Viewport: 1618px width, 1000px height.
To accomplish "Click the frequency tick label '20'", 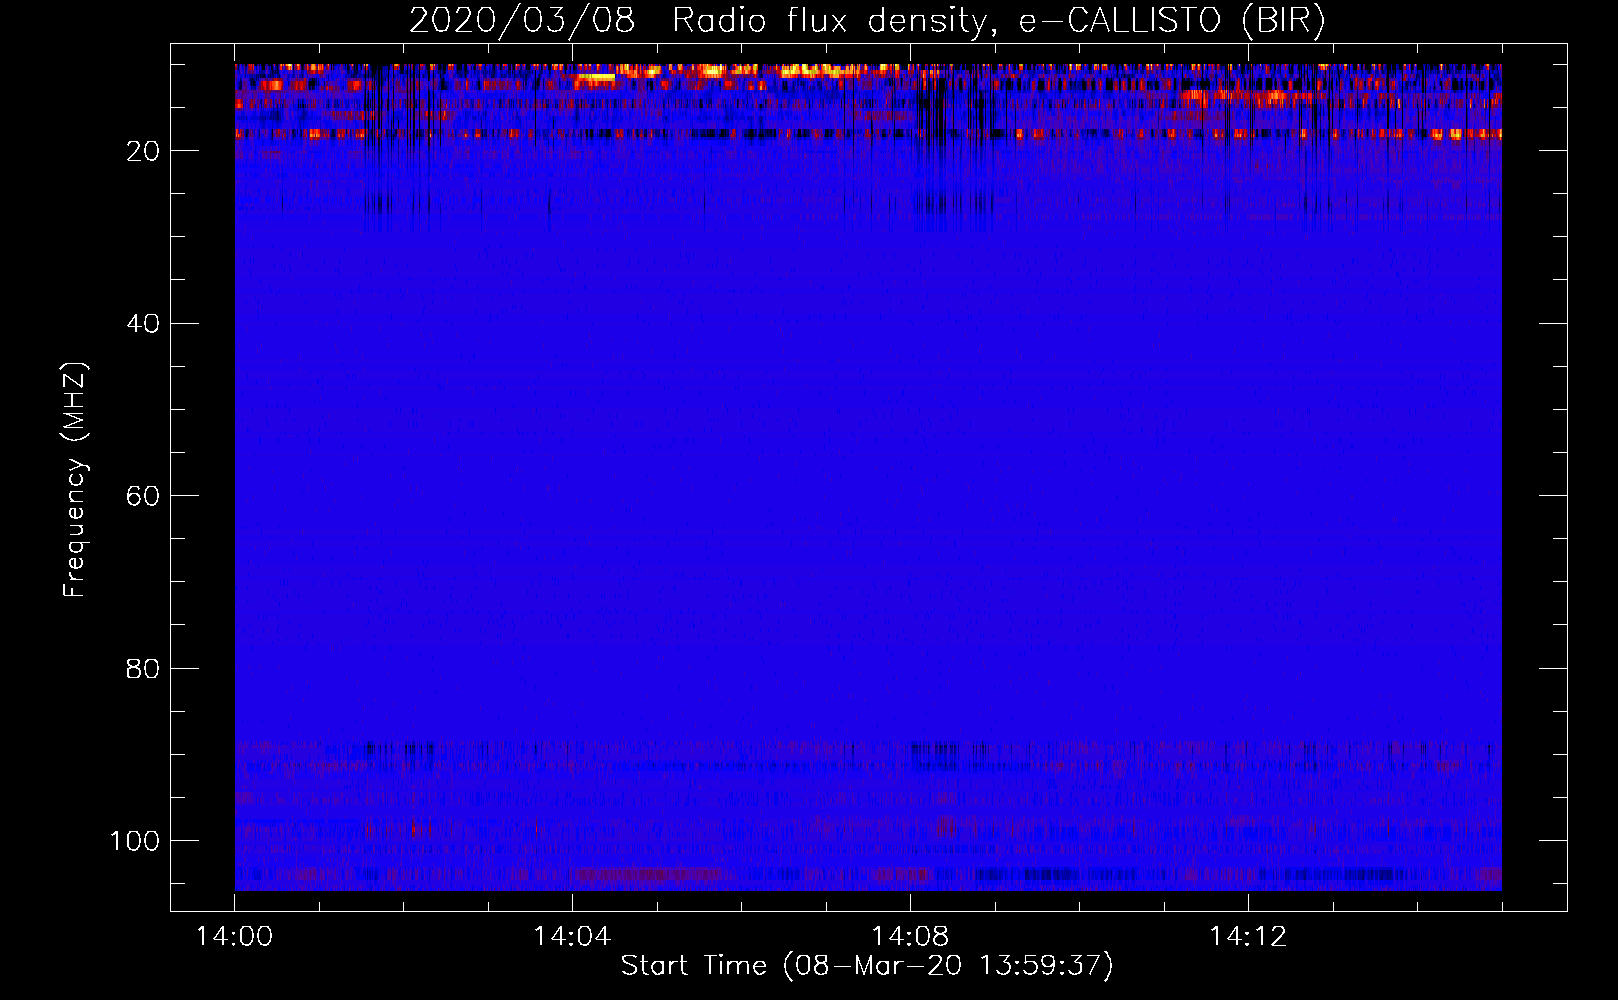I will point(143,151).
